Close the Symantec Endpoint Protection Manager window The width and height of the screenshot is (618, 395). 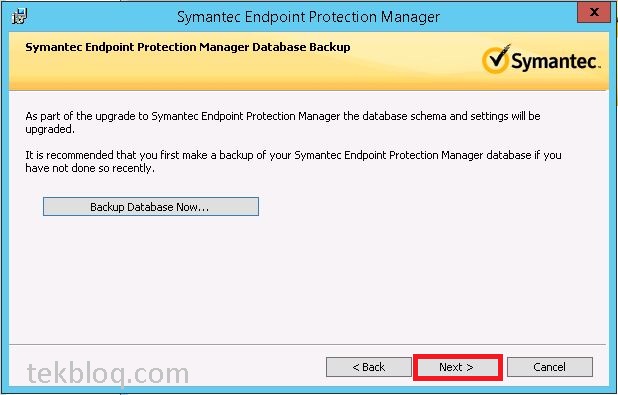click(x=594, y=12)
